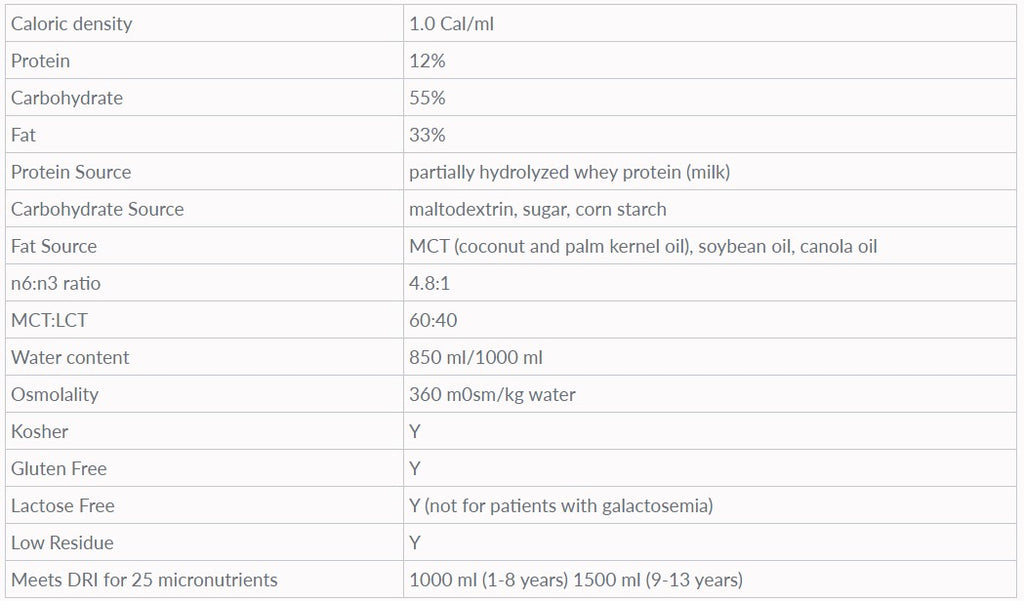Click the '60:40' MCT:LCT value
Screen dimensions: 1024x601
pyautogui.click(x=433, y=320)
